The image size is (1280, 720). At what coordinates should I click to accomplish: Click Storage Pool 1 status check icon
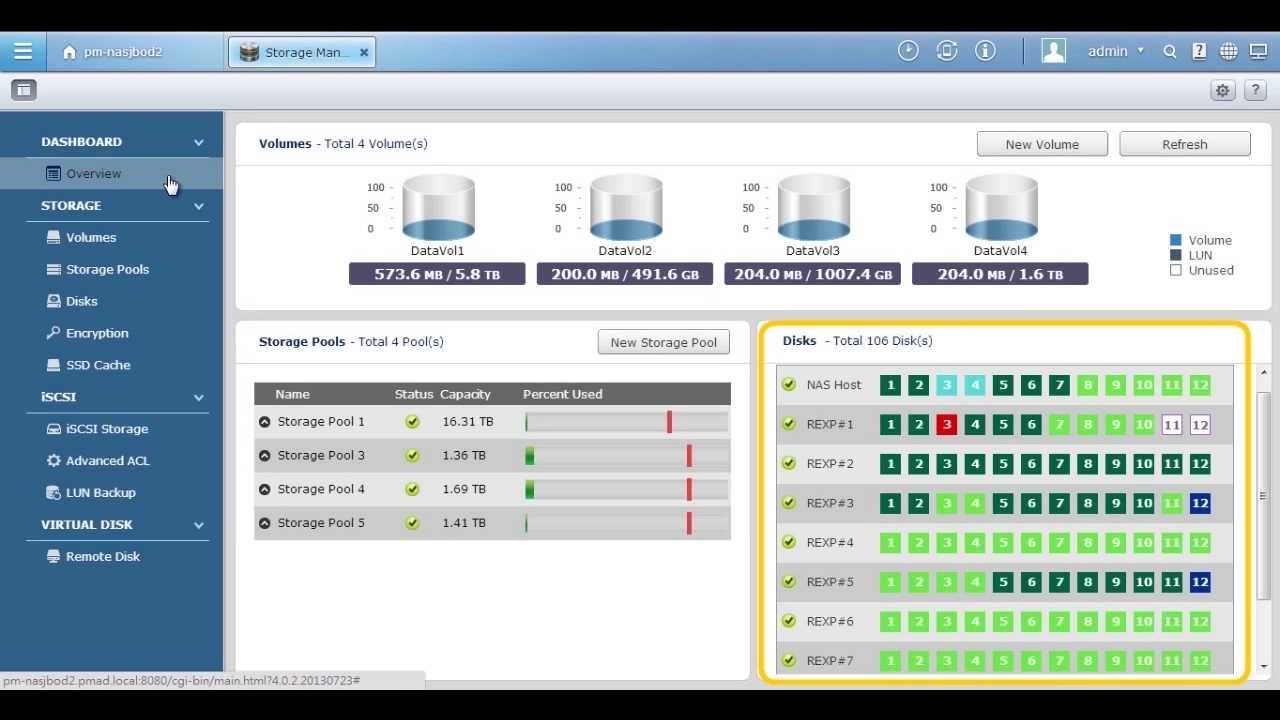click(x=412, y=422)
